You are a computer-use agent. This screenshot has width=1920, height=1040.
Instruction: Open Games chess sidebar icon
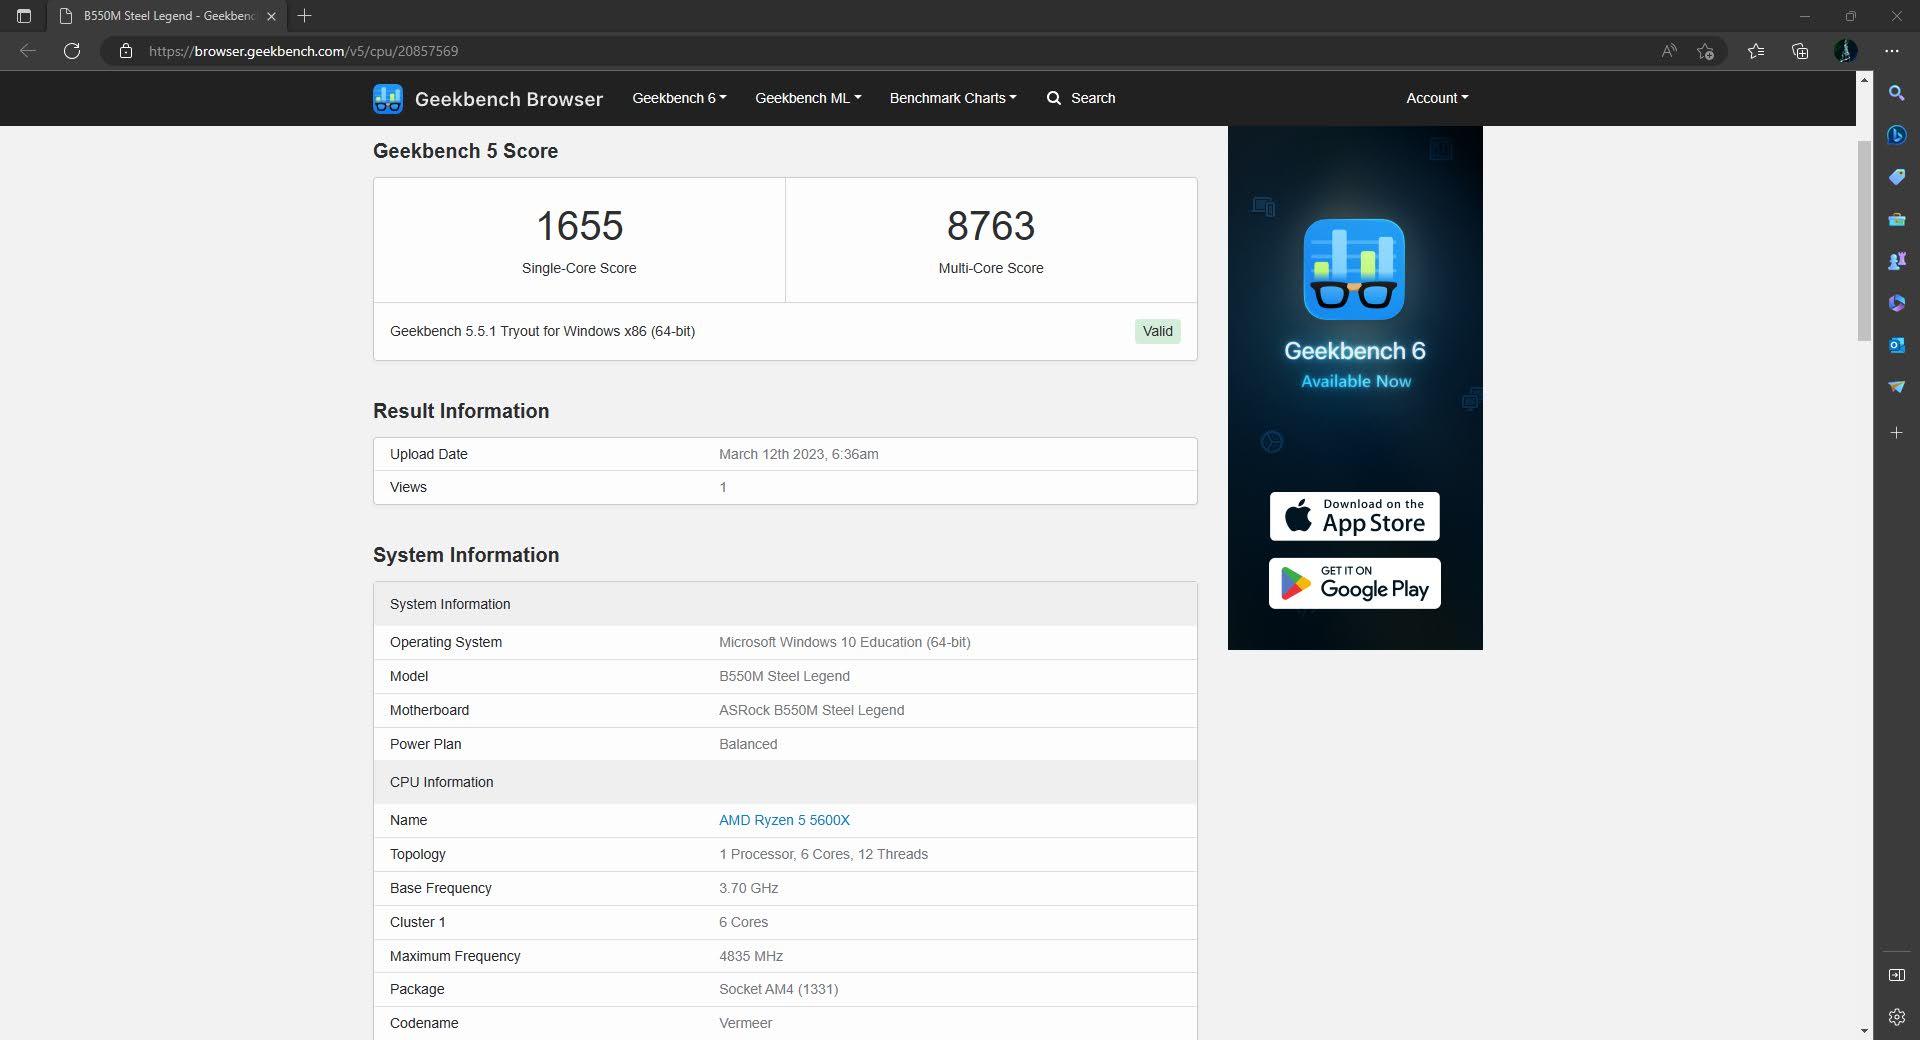point(1896,261)
